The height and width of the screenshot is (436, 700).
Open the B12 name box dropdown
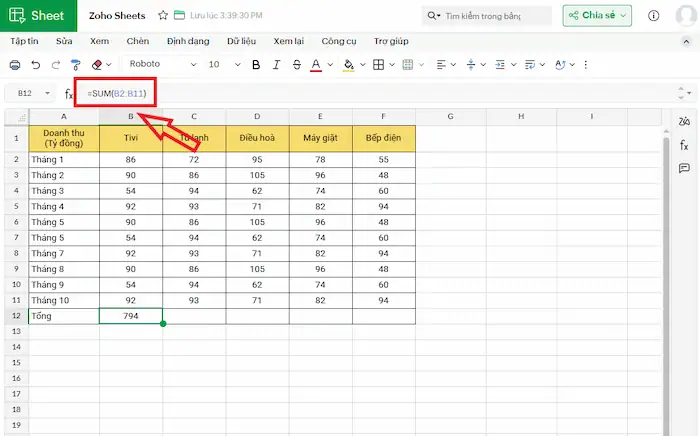(47, 93)
